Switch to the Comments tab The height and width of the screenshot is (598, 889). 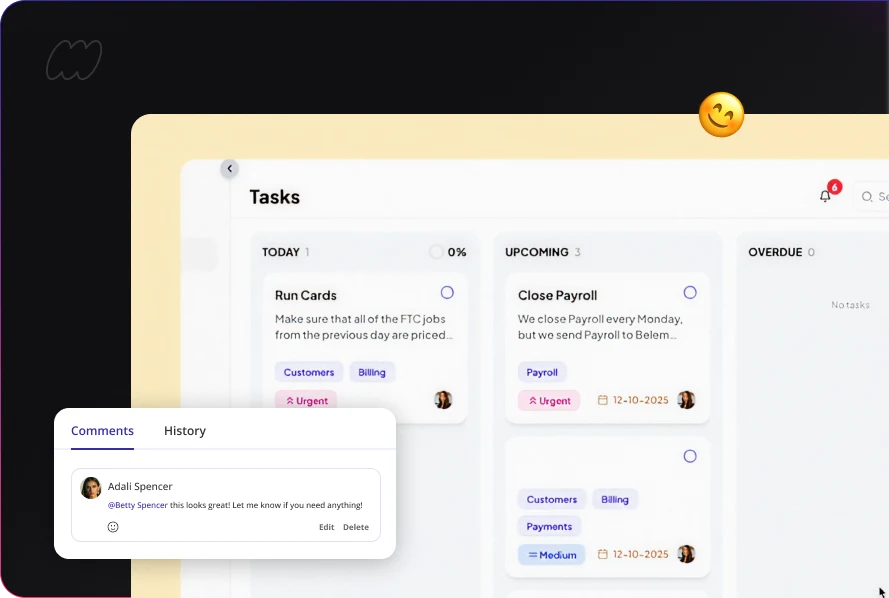click(102, 431)
